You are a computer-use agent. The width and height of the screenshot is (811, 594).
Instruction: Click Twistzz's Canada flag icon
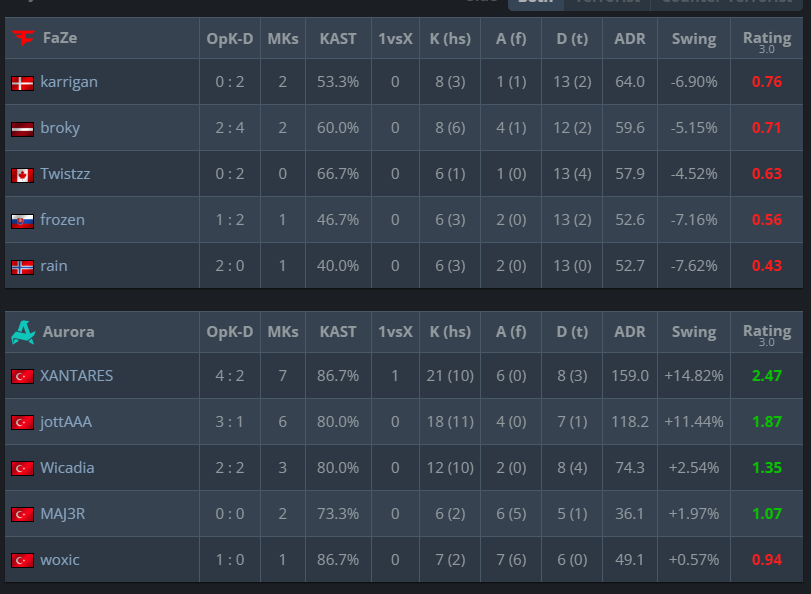point(22,175)
